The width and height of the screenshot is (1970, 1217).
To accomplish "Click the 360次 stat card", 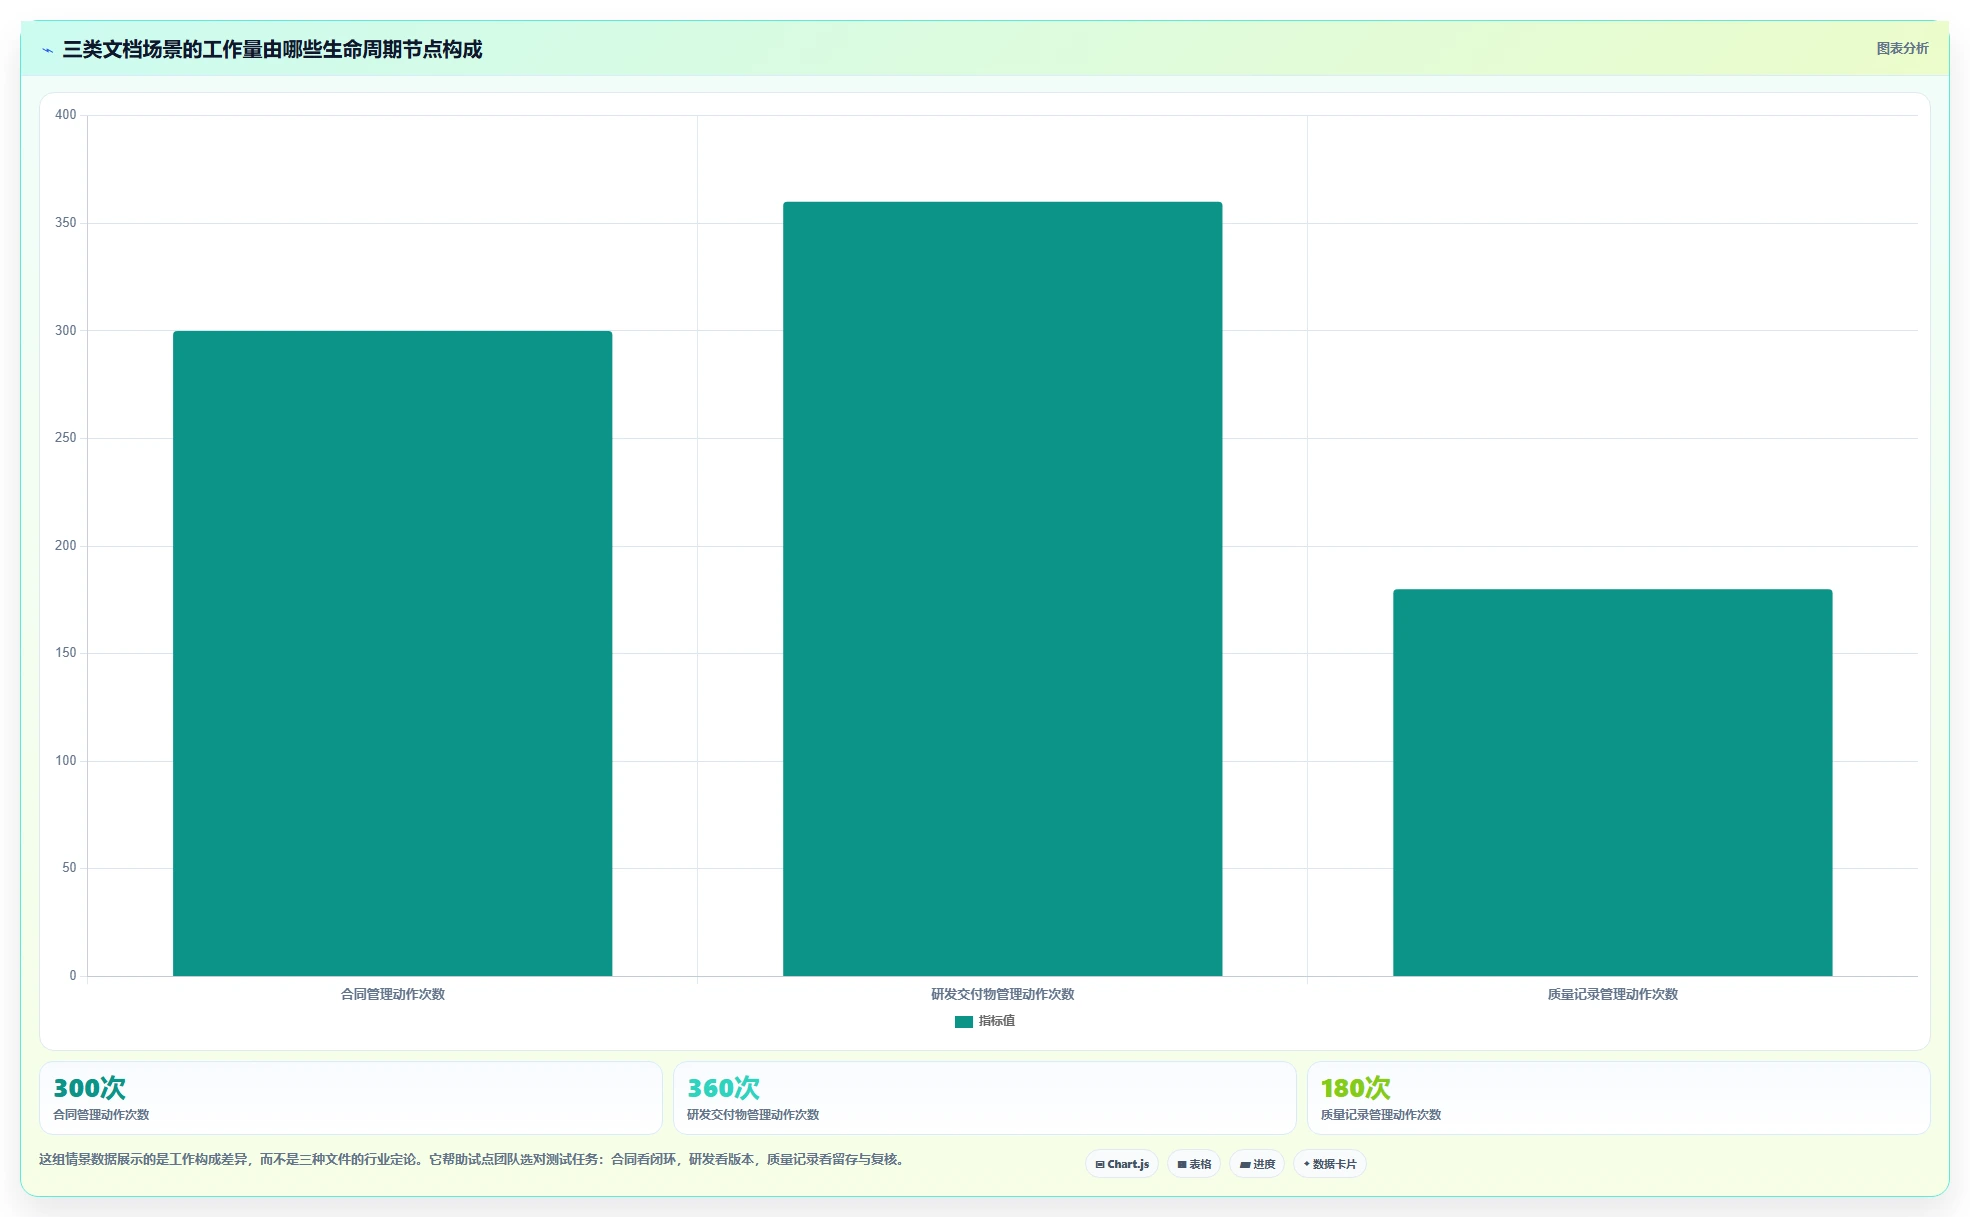I will 984,1098.
